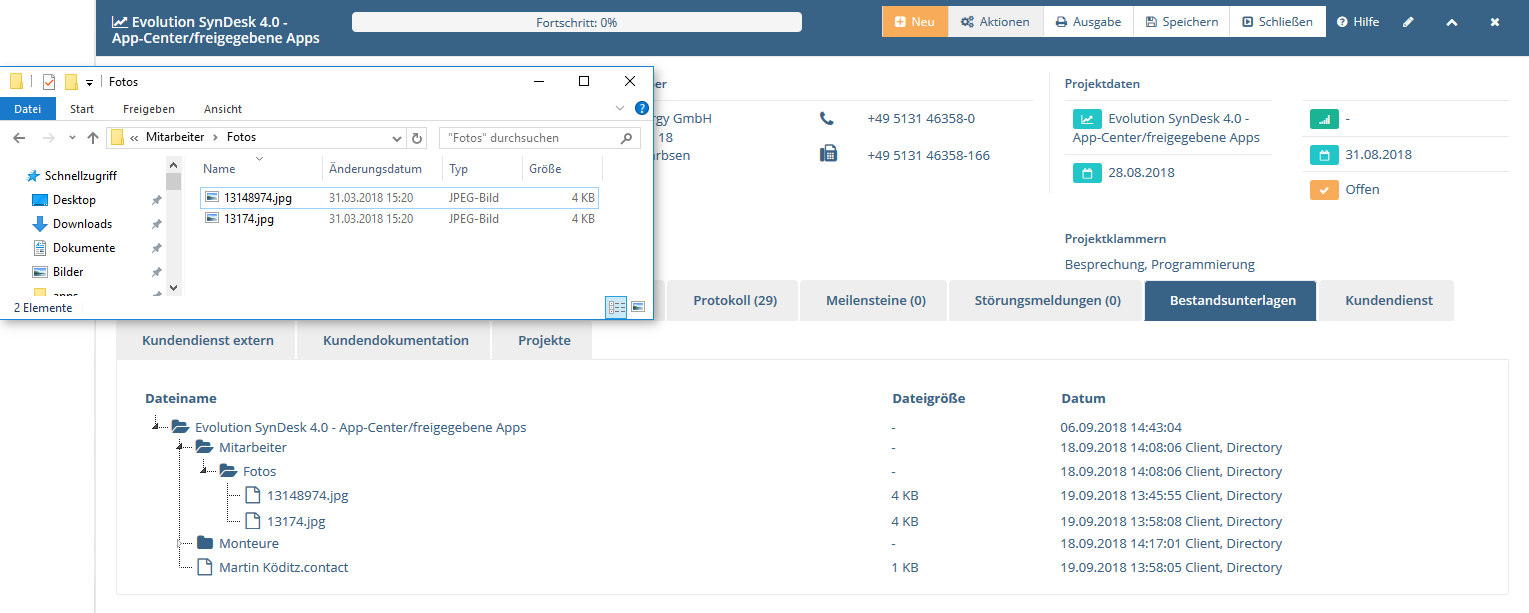Screen dimensions: 1529x613
Task: Switch to the Meilensteine (0) tab
Action: tap(876, 300)
